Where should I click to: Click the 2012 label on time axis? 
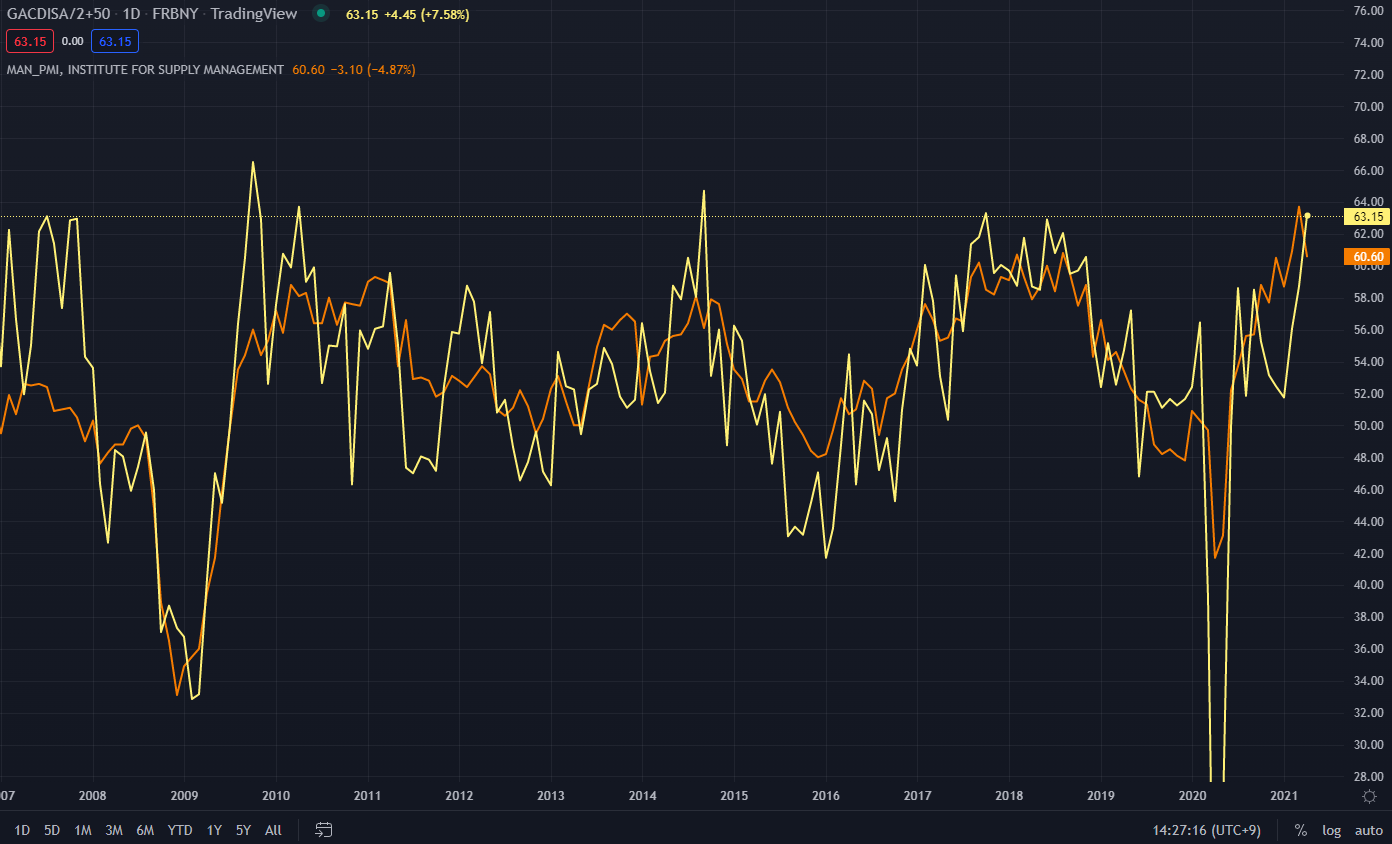coord(459,796)
